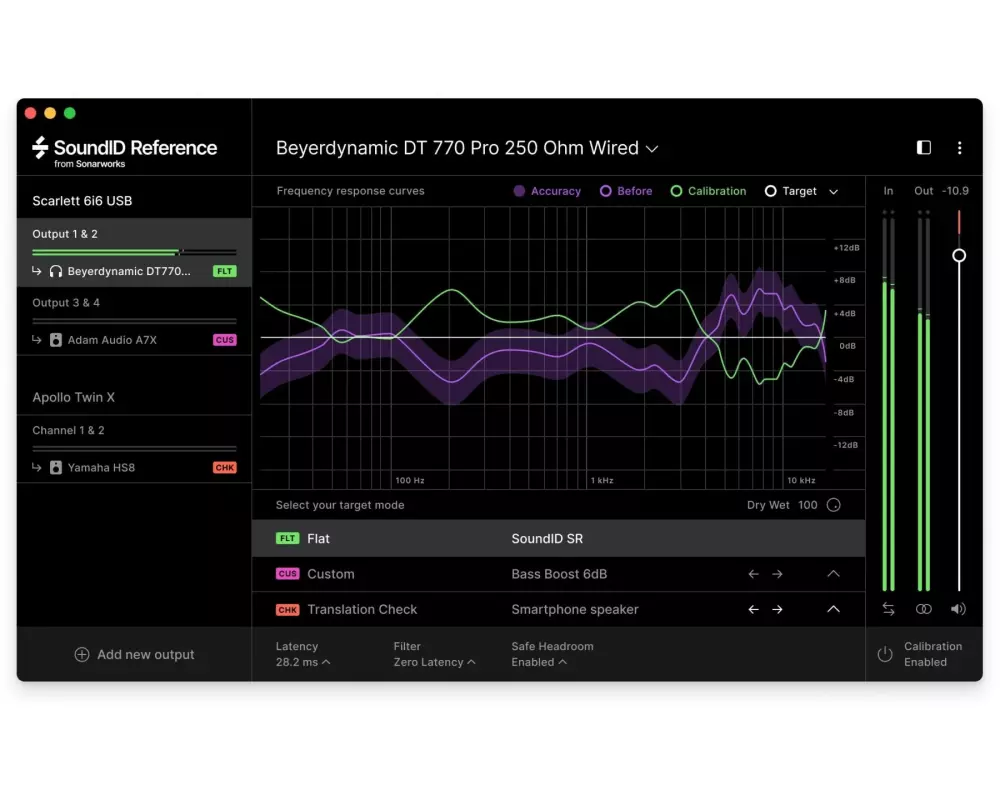Open the three-dot more options menu

pyautogui.click(x=959, y=148)
